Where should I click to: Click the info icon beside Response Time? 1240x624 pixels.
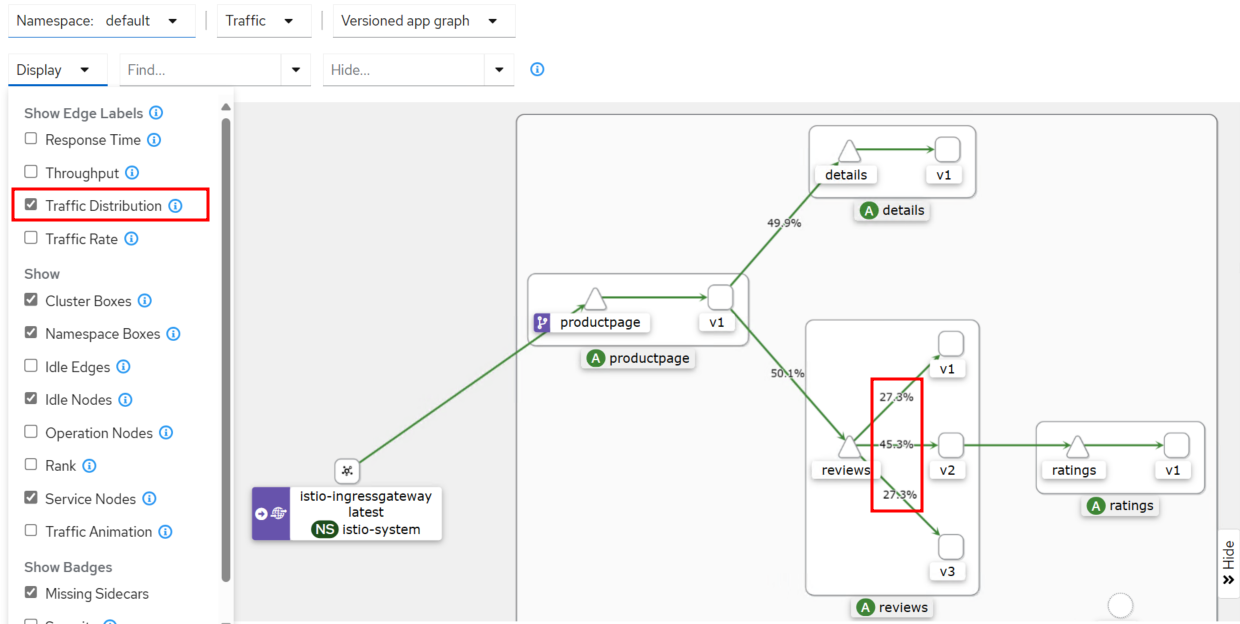click(154, 140)
